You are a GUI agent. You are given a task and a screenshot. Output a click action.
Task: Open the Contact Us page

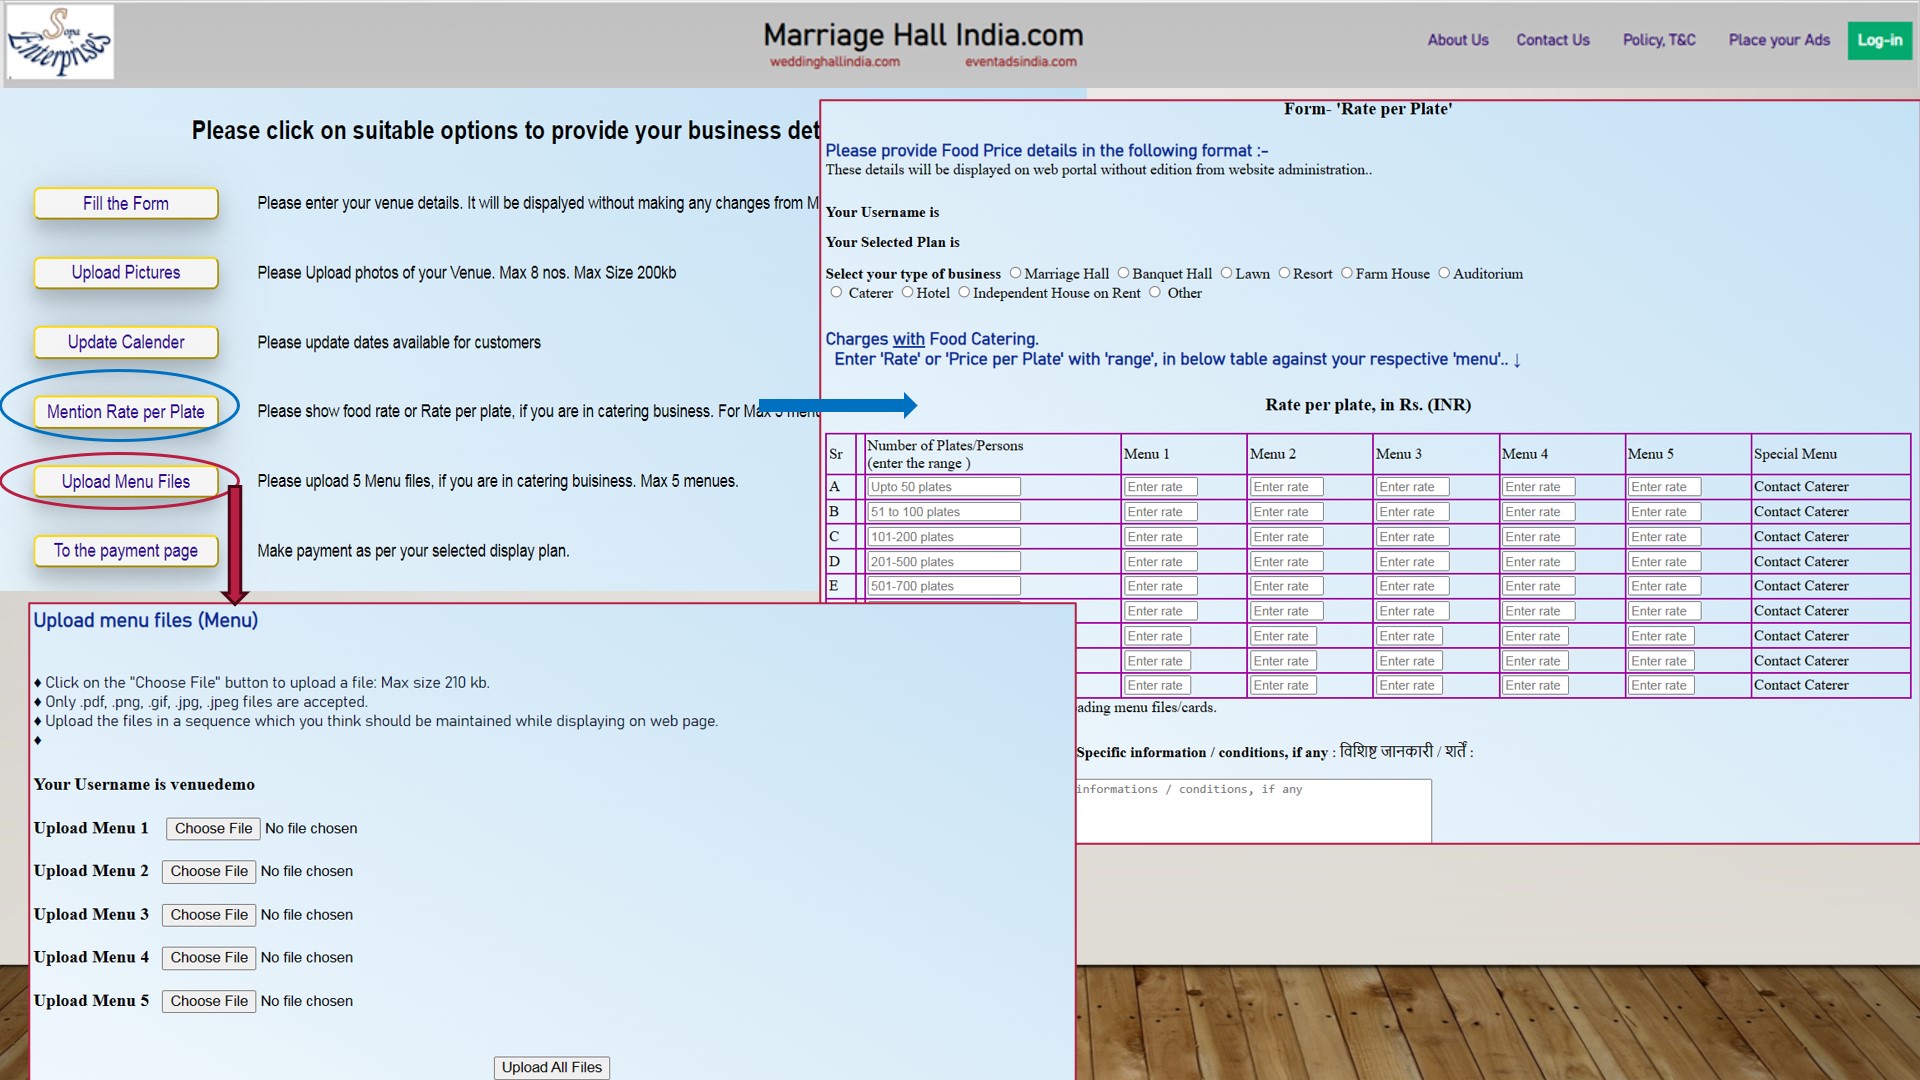coord(1552,40)
